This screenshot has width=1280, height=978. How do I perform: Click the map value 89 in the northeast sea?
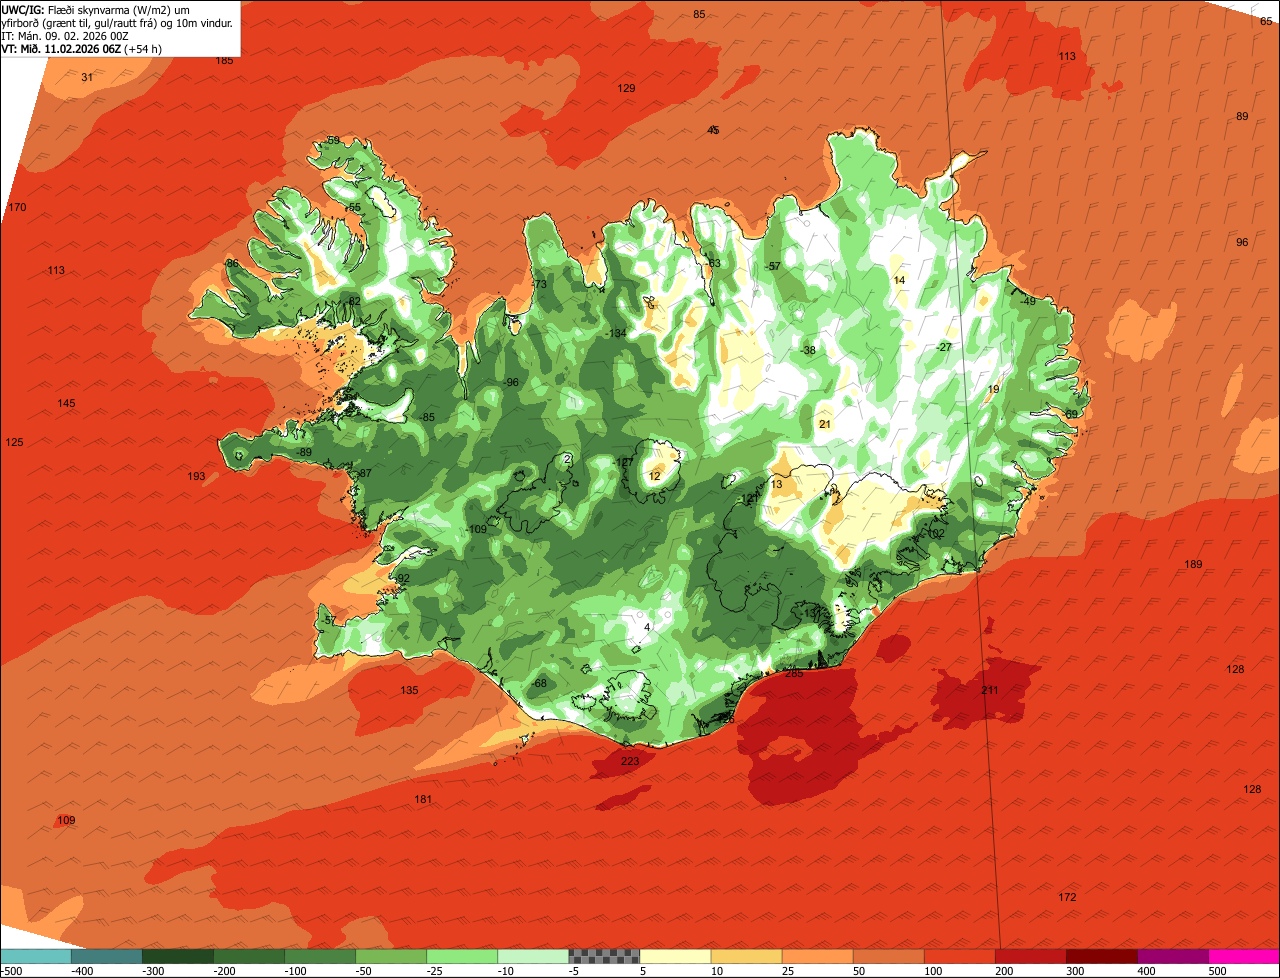(x=1242, y=117)
